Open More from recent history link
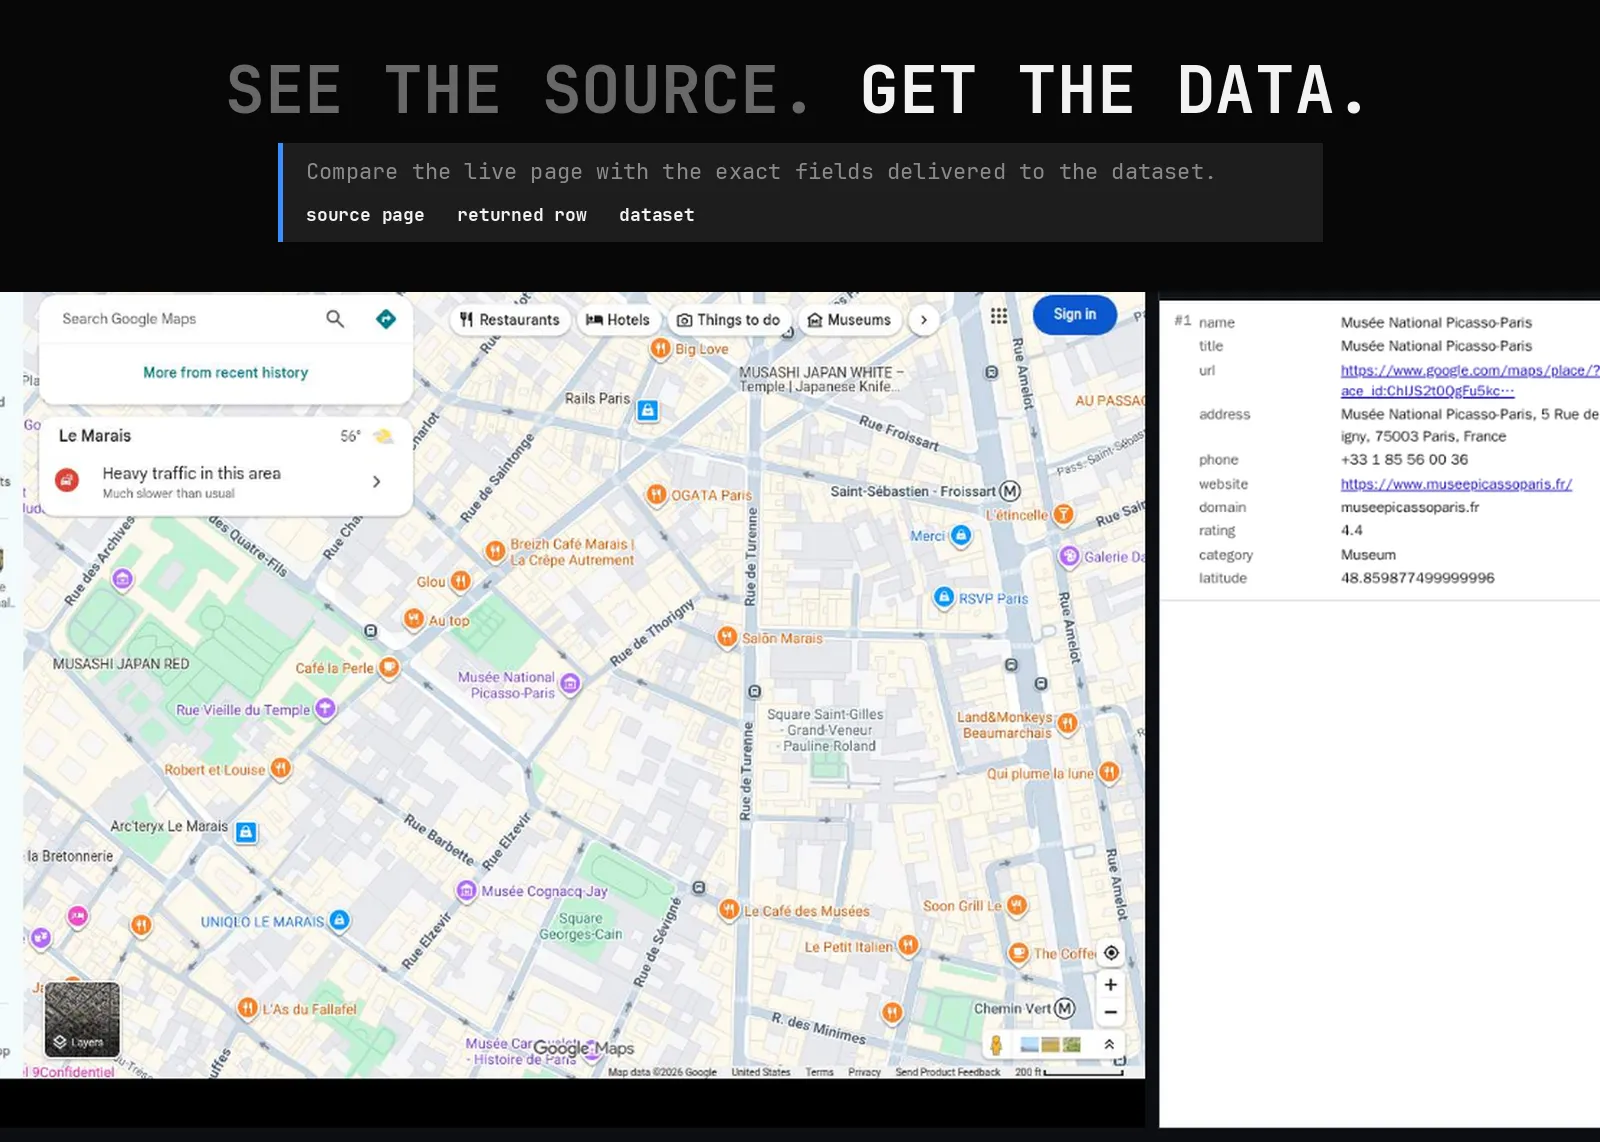1600x1142 pixels. [x=225, y=372]
